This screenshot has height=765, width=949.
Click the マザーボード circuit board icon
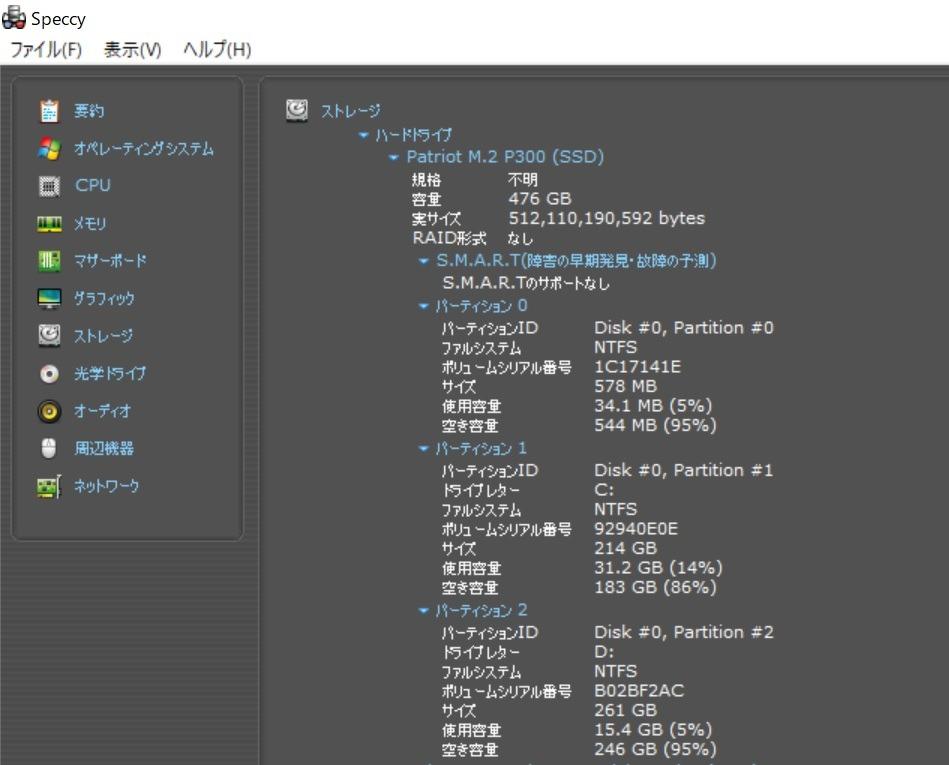tap(49, 261)
